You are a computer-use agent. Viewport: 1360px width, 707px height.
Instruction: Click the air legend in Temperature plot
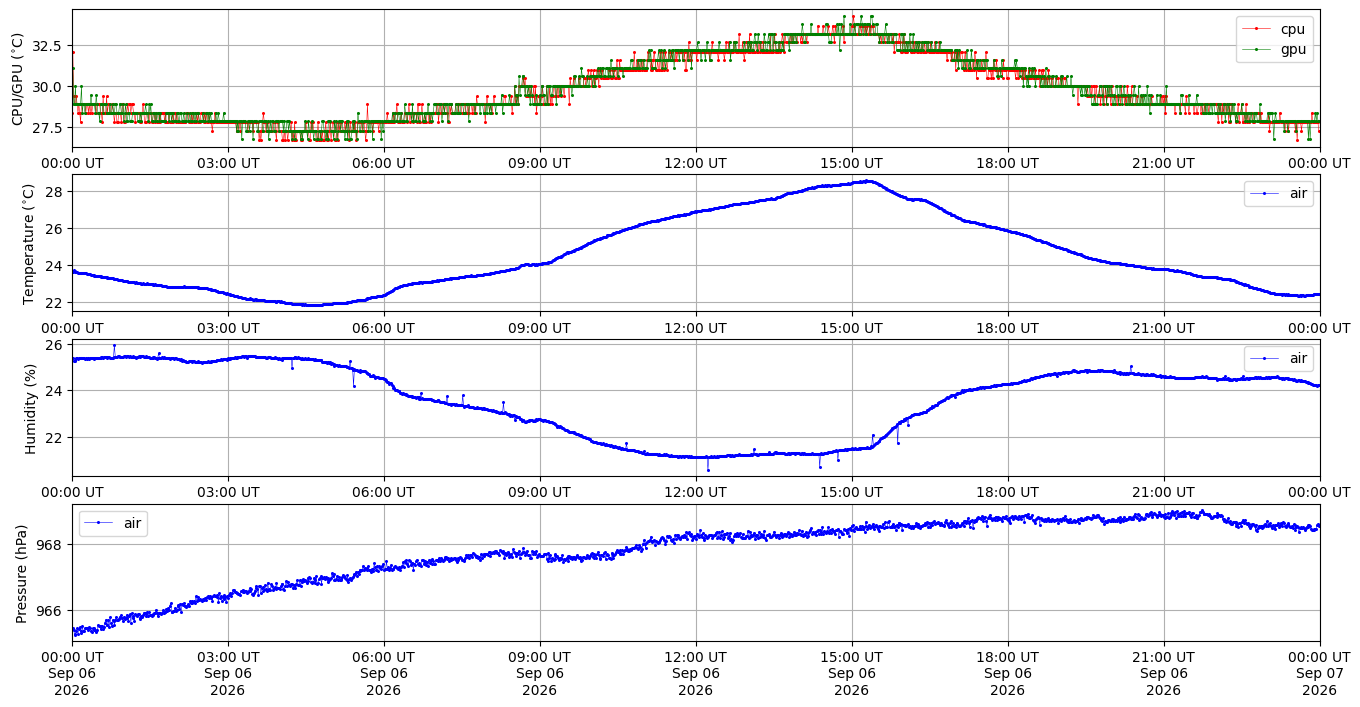1278,193
